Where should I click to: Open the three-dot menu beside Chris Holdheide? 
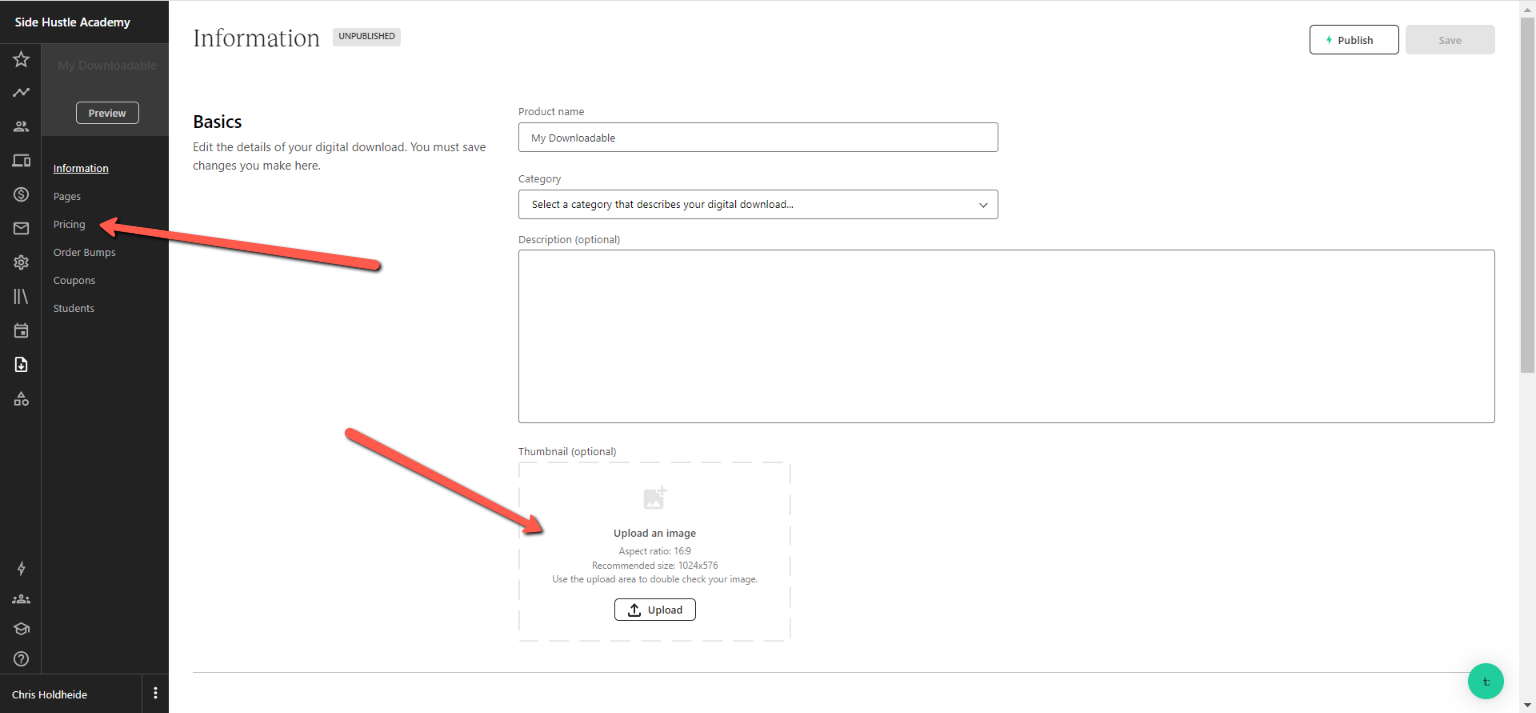pyautogui.click(x=155, y=693)
